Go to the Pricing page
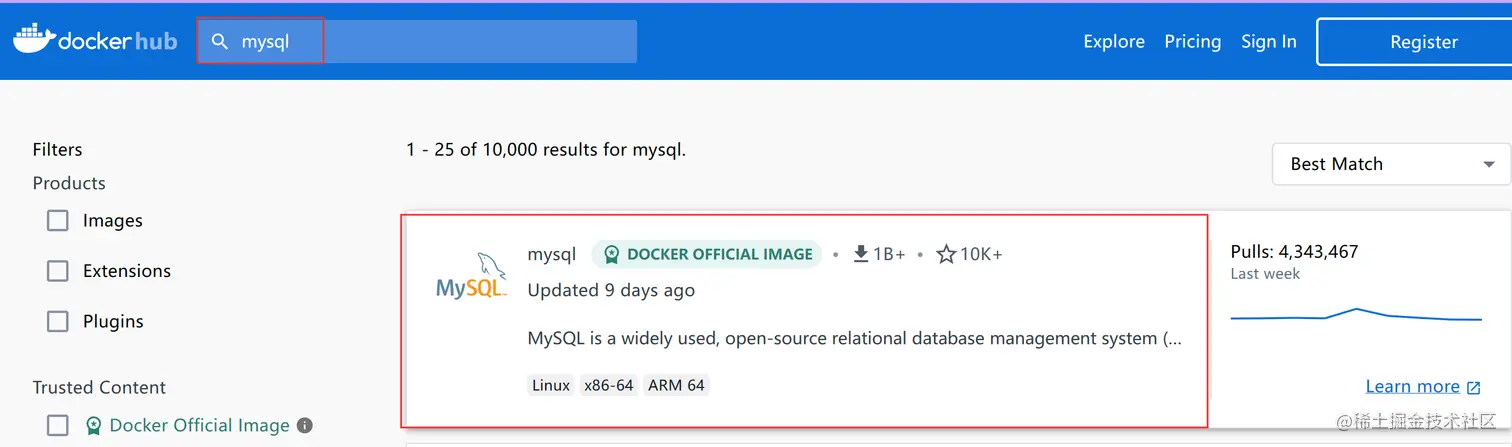 click(1192, 41)
